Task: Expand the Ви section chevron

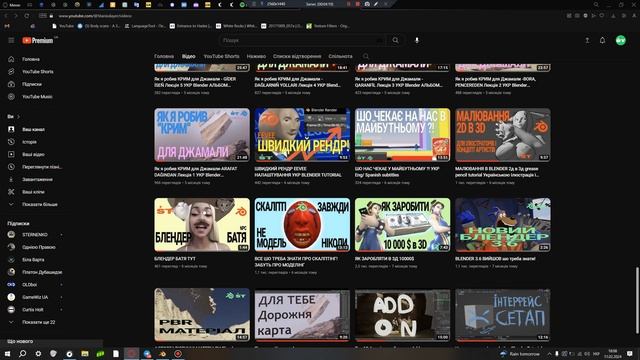Action: (x=18, y=117)
